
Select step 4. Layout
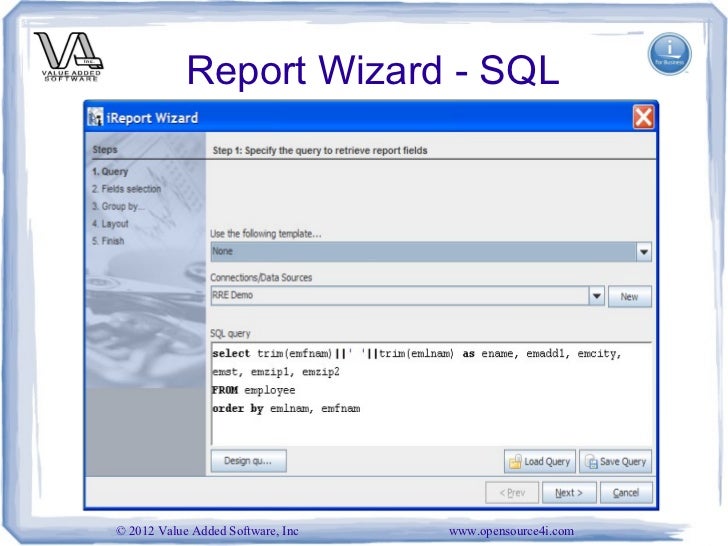[x=110, y=224]
